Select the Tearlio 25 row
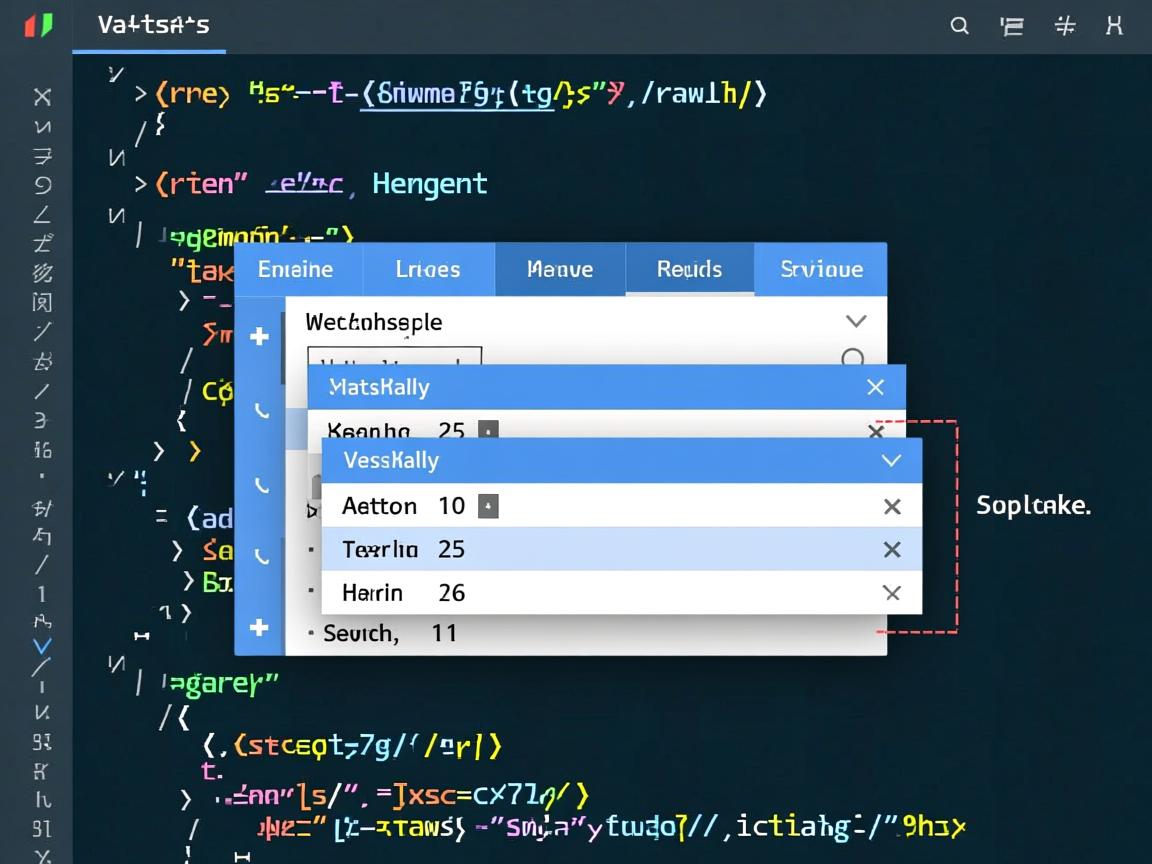Image resolution: width=1152 pixels, height=864 pixels. coord(600,549)
